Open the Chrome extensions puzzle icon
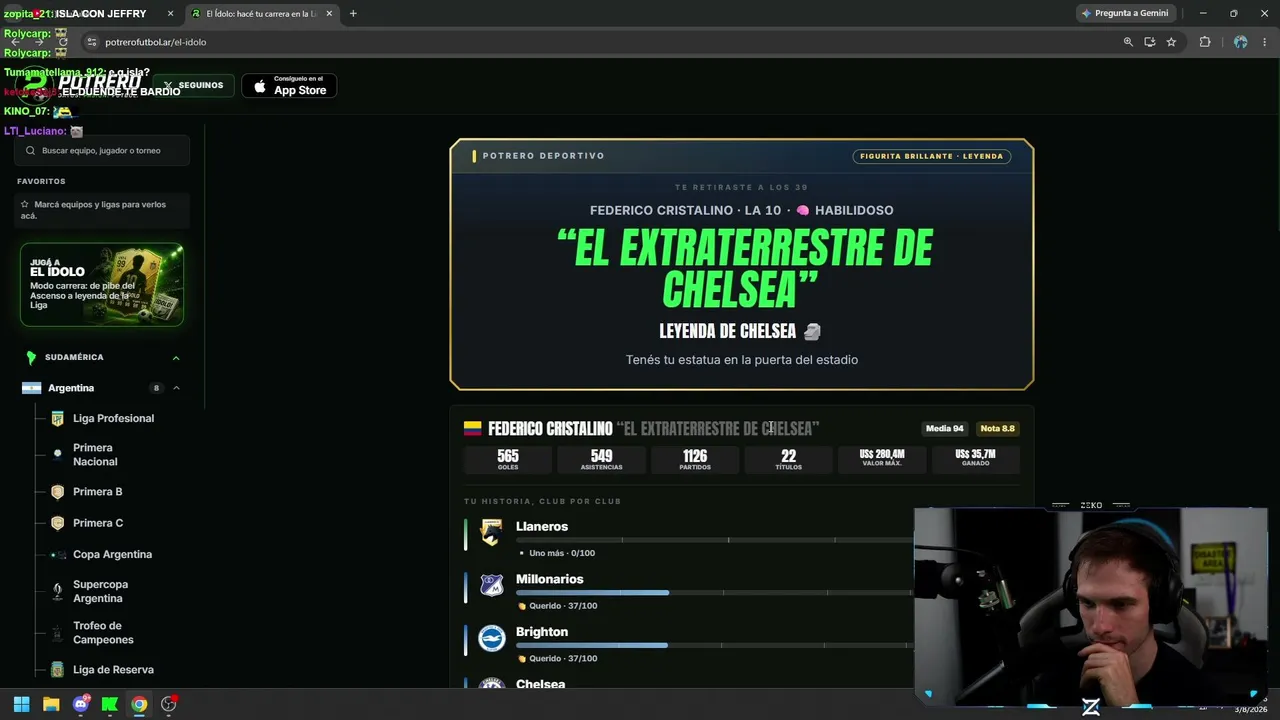The width and height of the screenshot is (1280, 720). click(1205, 42)
